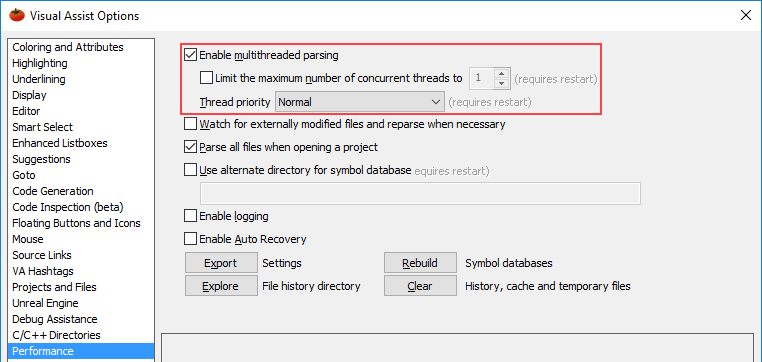Viewport: 762px width, 362px height.
Task: Click Rebuild symbol databases button
Action: (420, 263)
